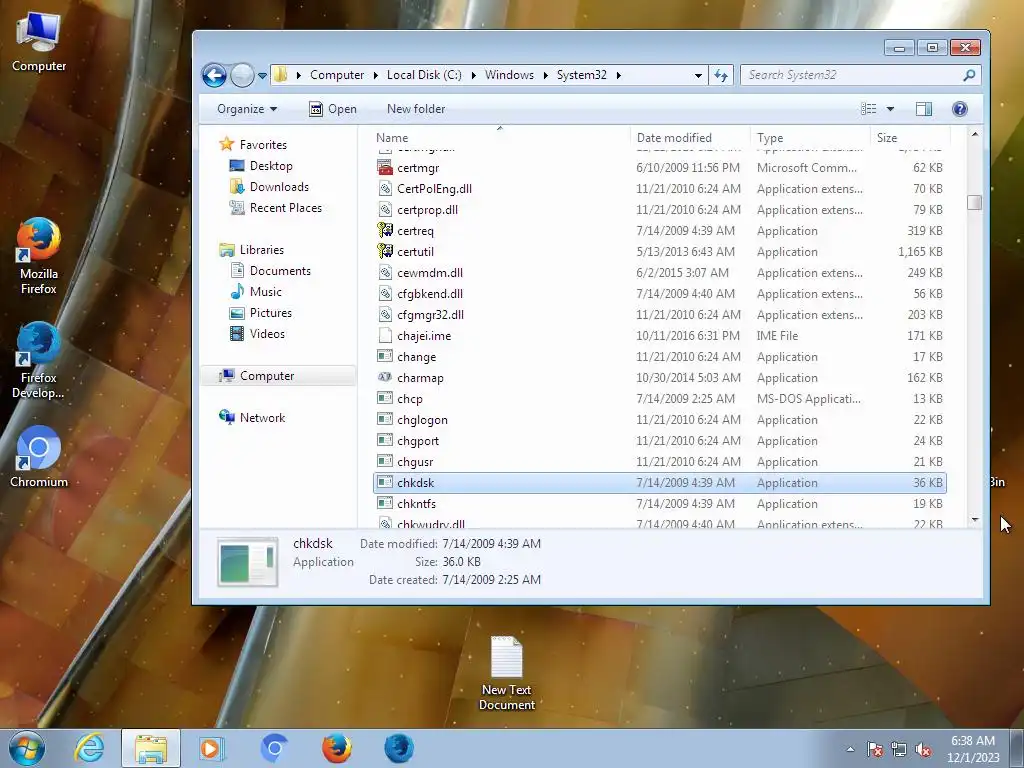Select the charmap application icon
The image size is (1024, 768).
coord(385,377)
